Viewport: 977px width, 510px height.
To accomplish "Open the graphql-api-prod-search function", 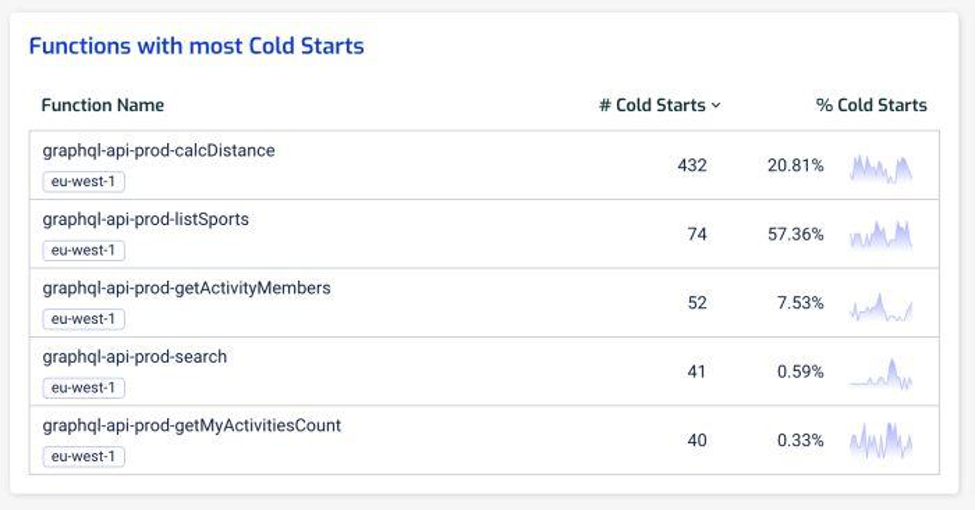I will coord(134,356).
